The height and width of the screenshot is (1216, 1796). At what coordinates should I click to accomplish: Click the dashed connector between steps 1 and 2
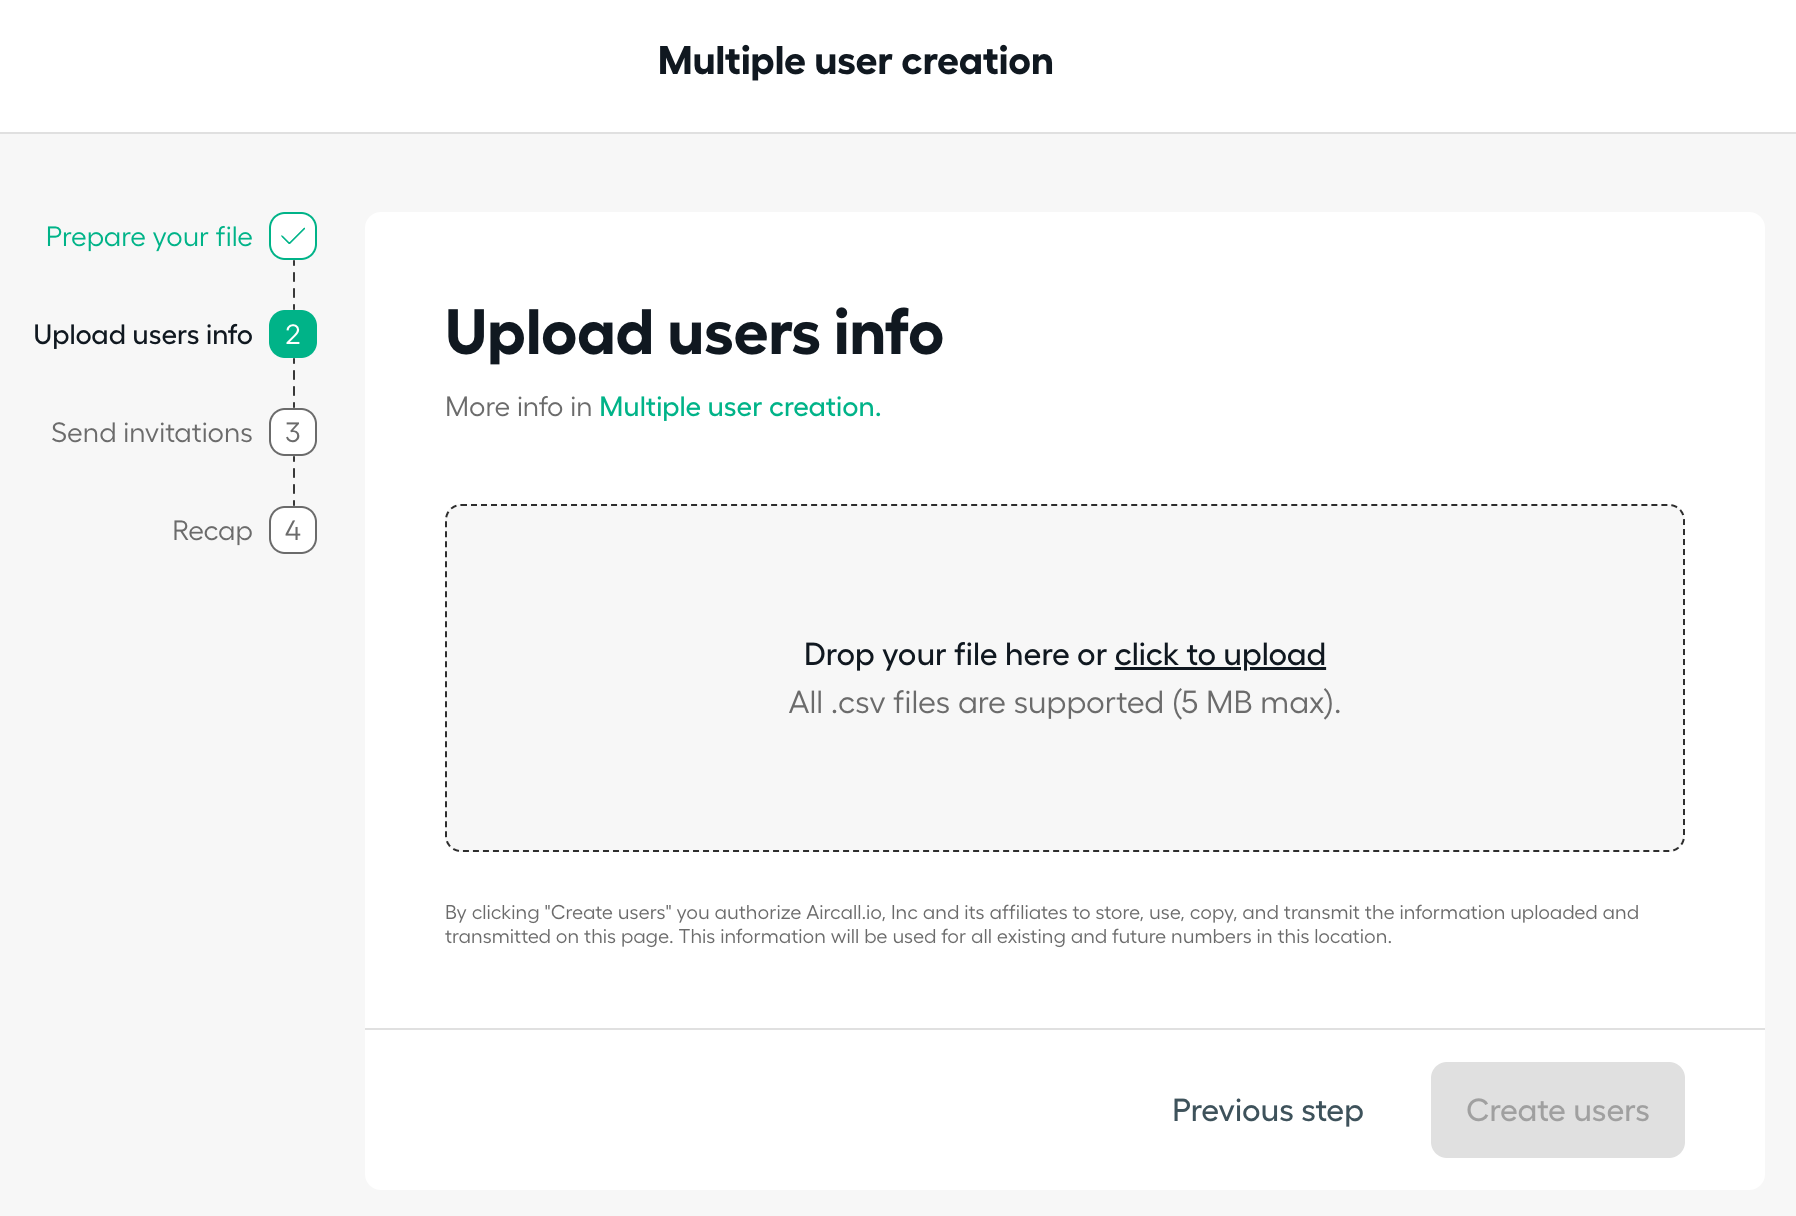(294, 285)
